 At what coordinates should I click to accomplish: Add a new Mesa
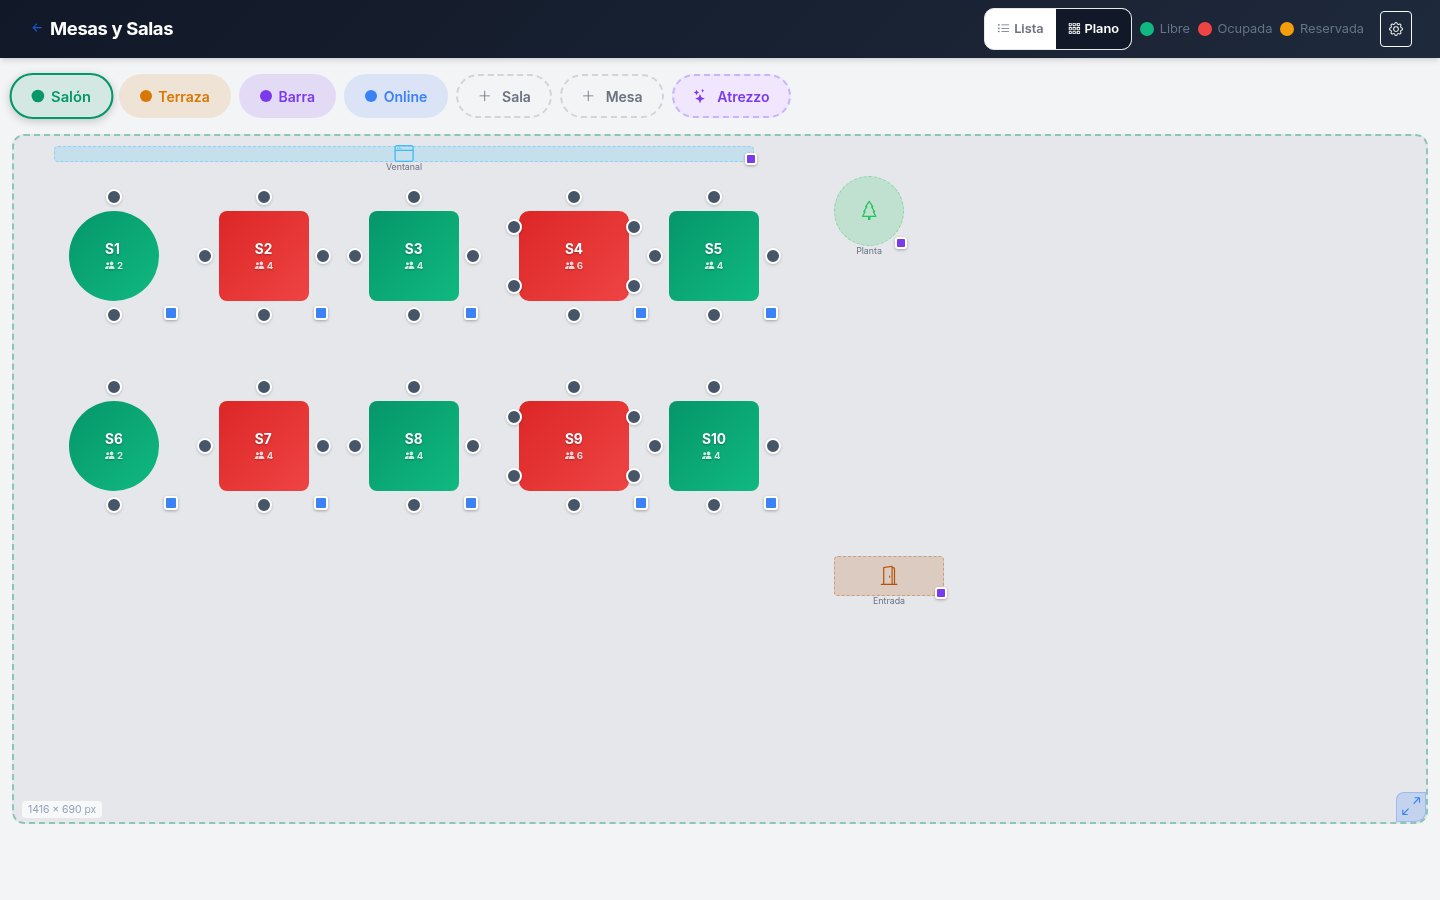[x=612, y=96]
